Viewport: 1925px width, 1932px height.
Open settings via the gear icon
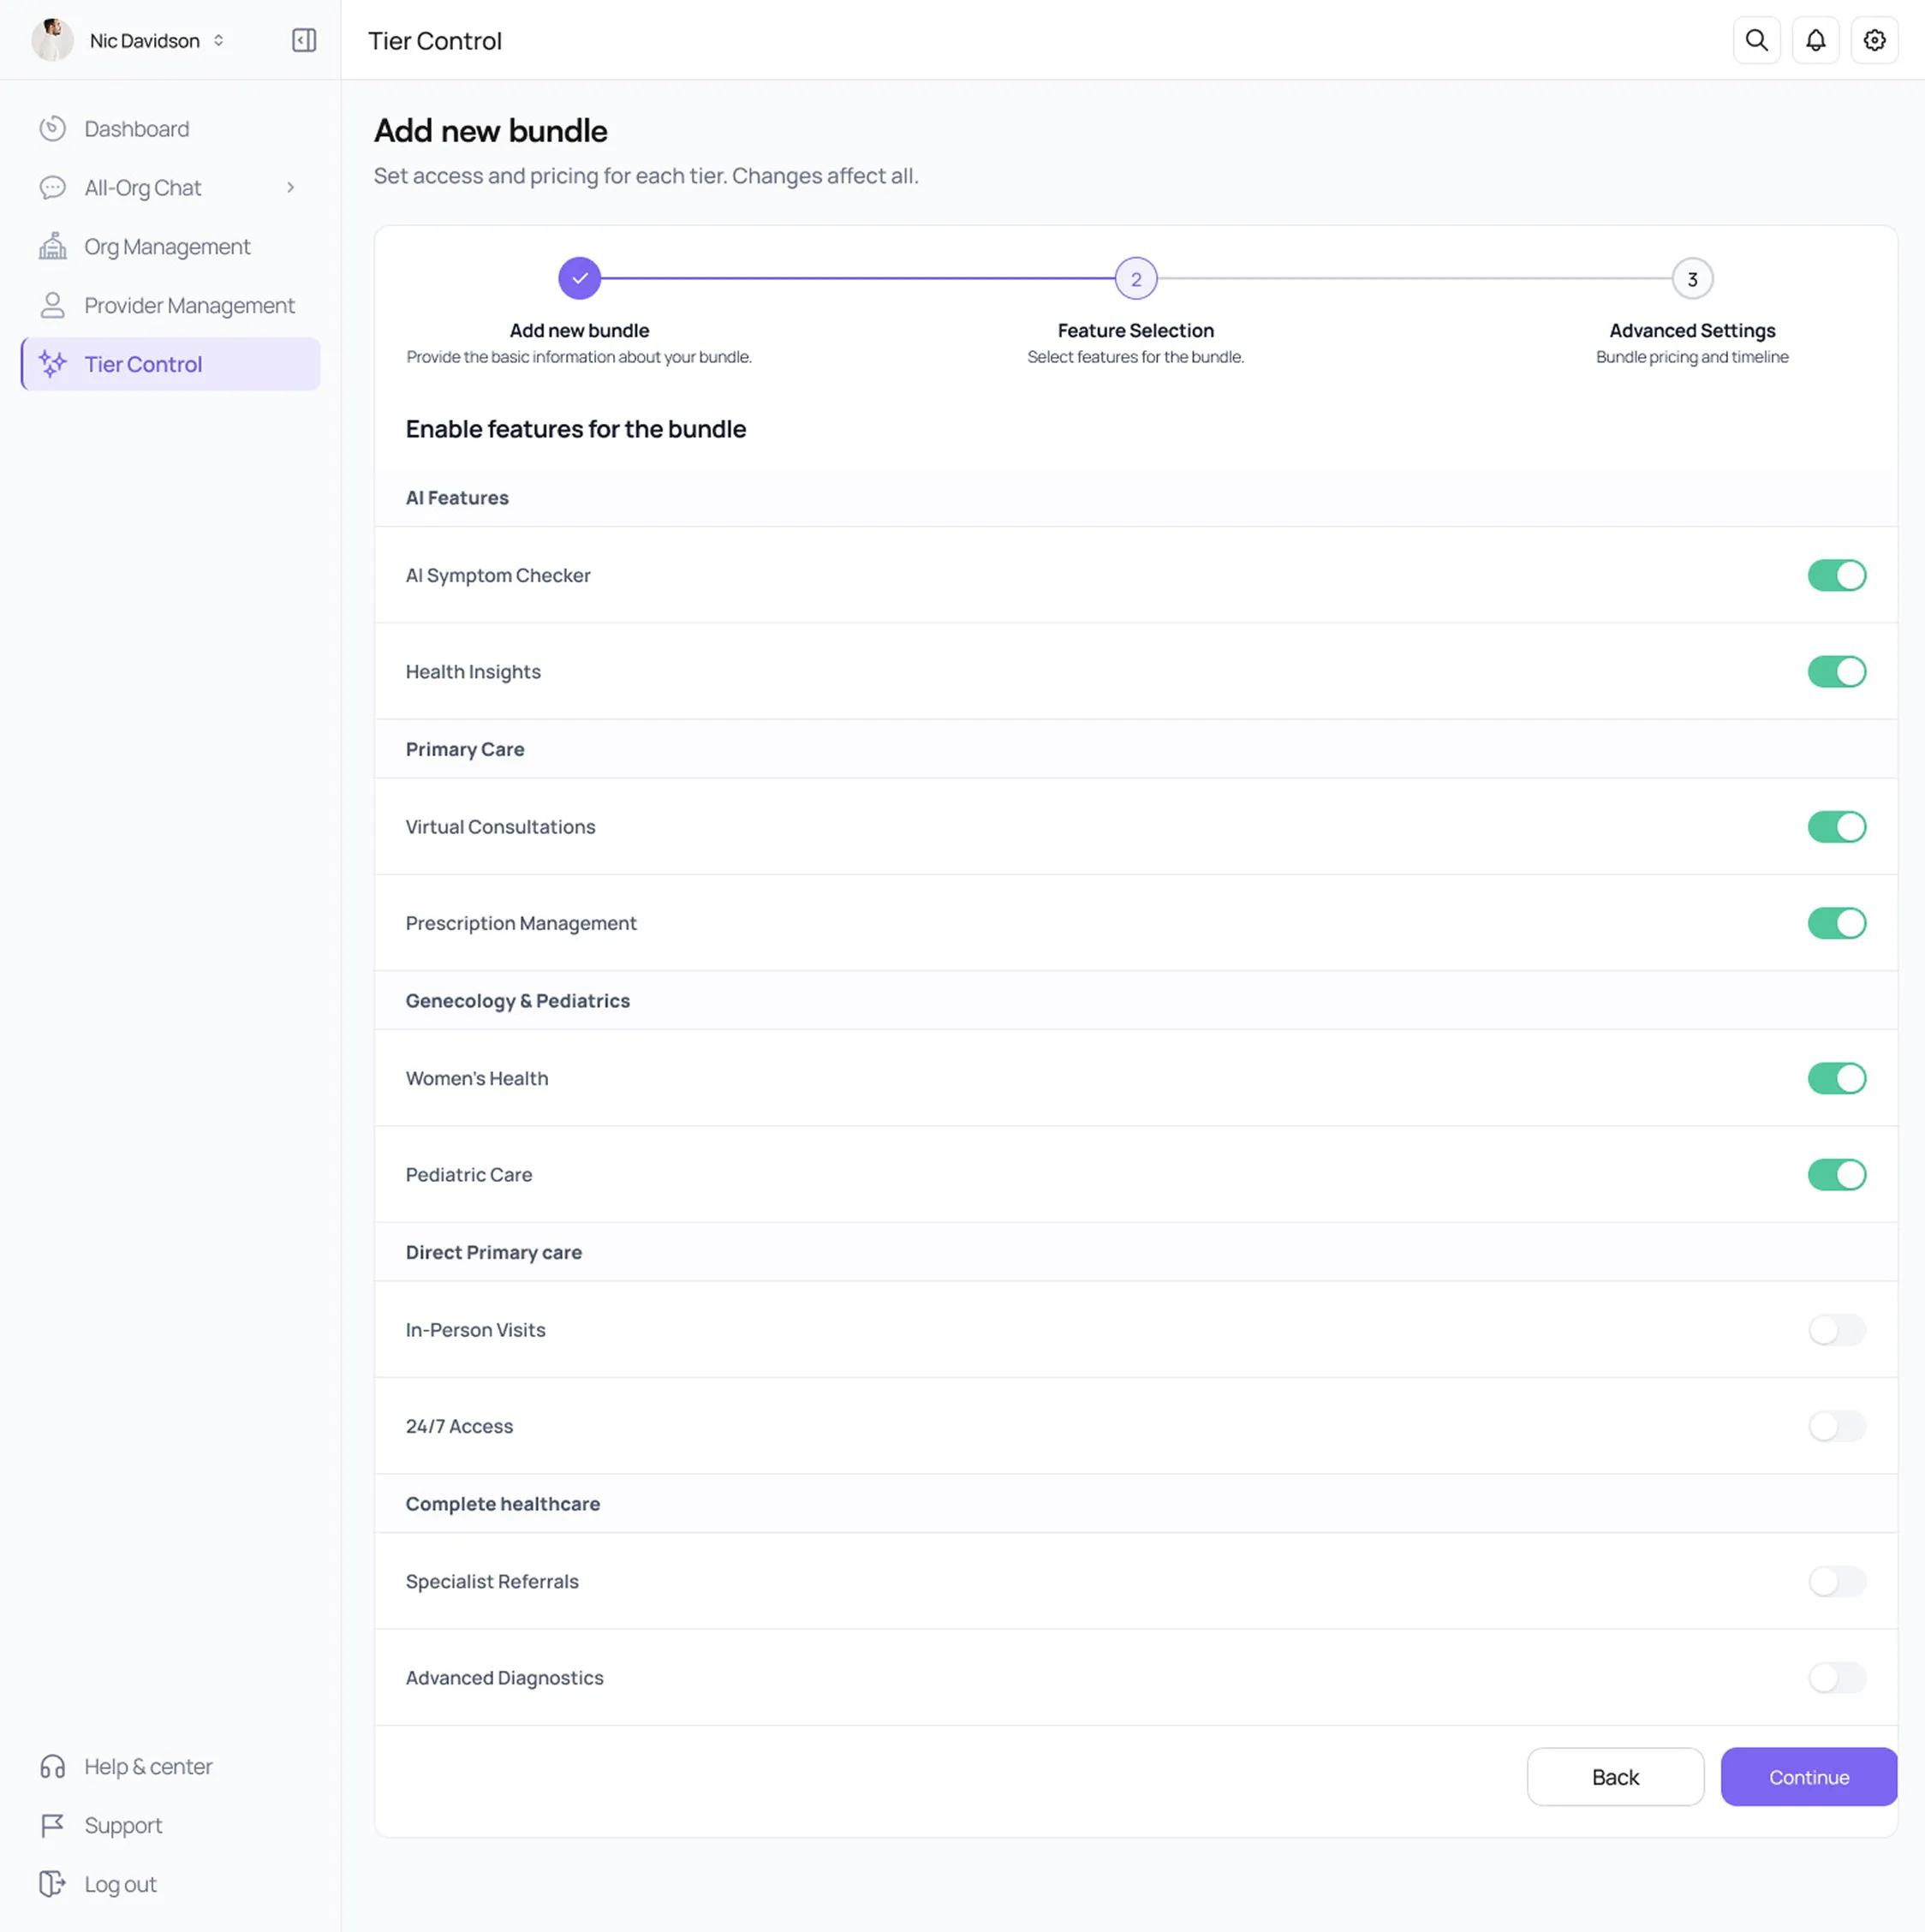[x=1874, y=40]
